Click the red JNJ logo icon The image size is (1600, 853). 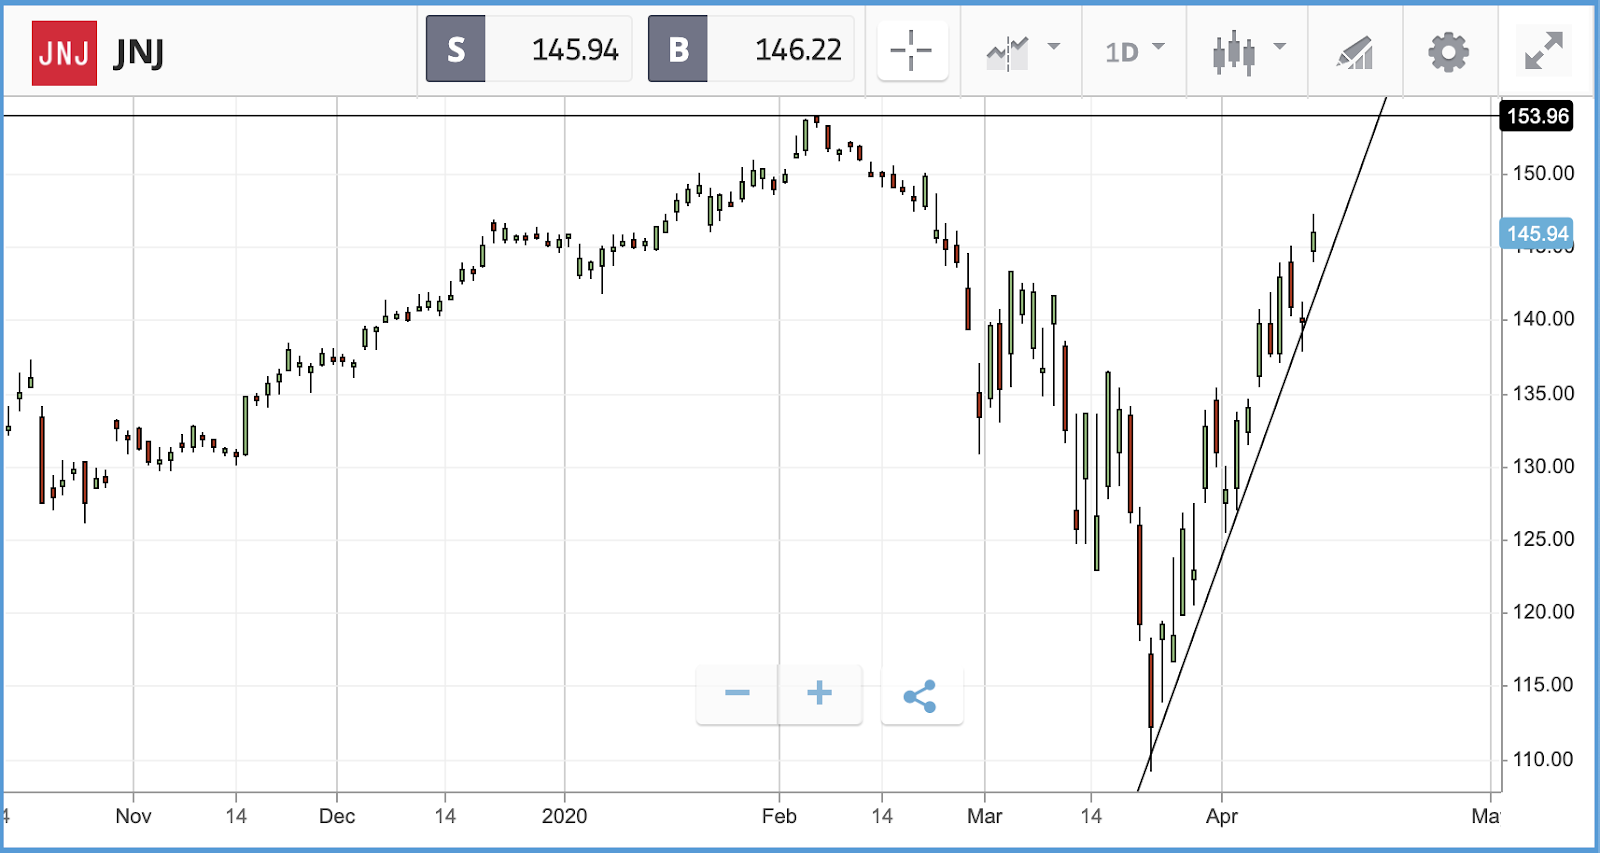pos(64,52)
